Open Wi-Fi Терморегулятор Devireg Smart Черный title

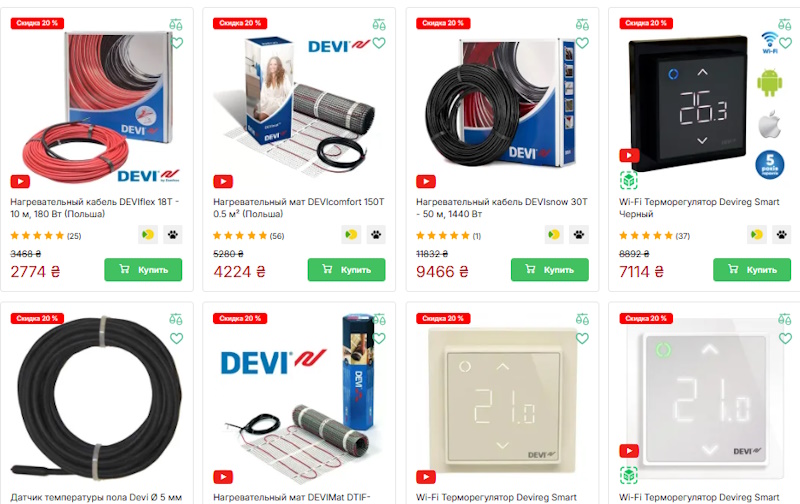point(699,208)
